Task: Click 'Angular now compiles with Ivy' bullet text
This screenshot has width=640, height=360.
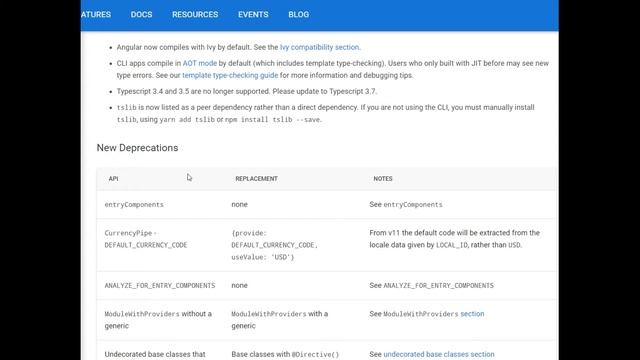Action: click(238, 47)
